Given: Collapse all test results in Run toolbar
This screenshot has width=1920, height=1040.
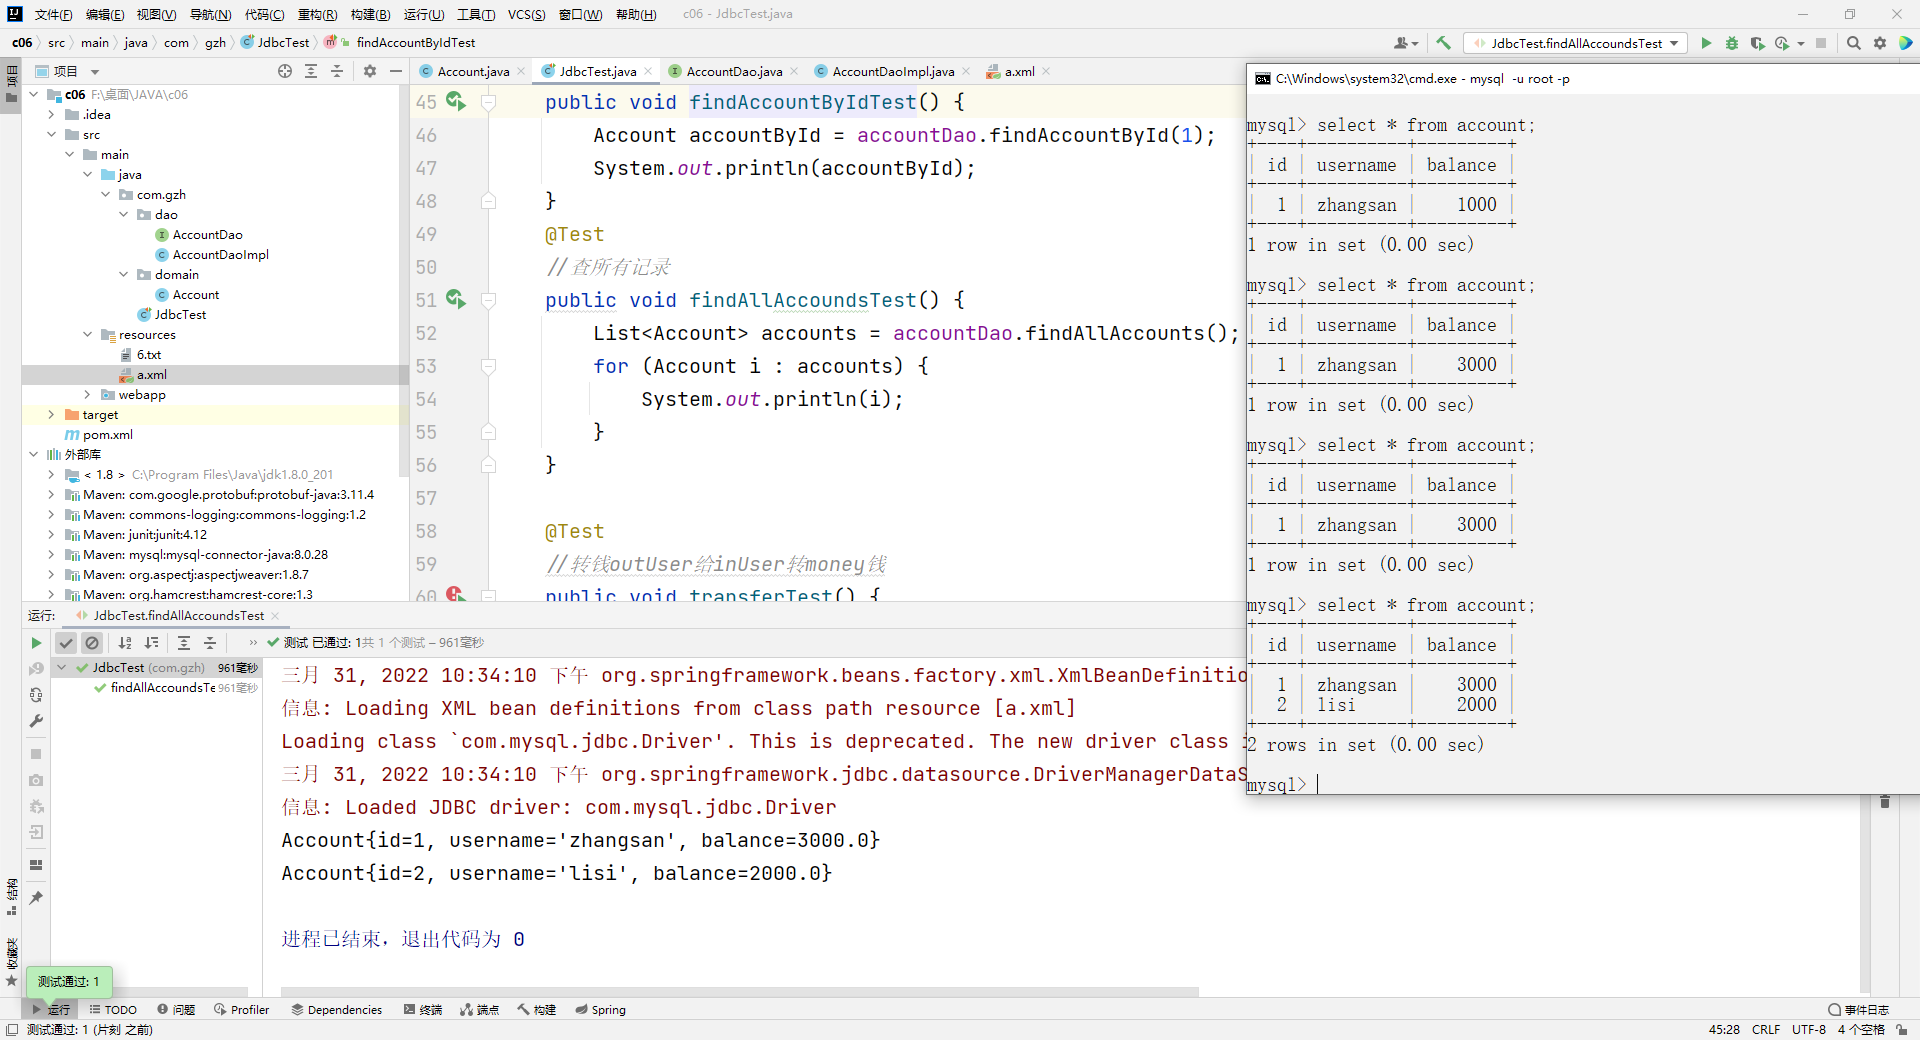Looking at the screenshot, I should [x=210, y=643].
